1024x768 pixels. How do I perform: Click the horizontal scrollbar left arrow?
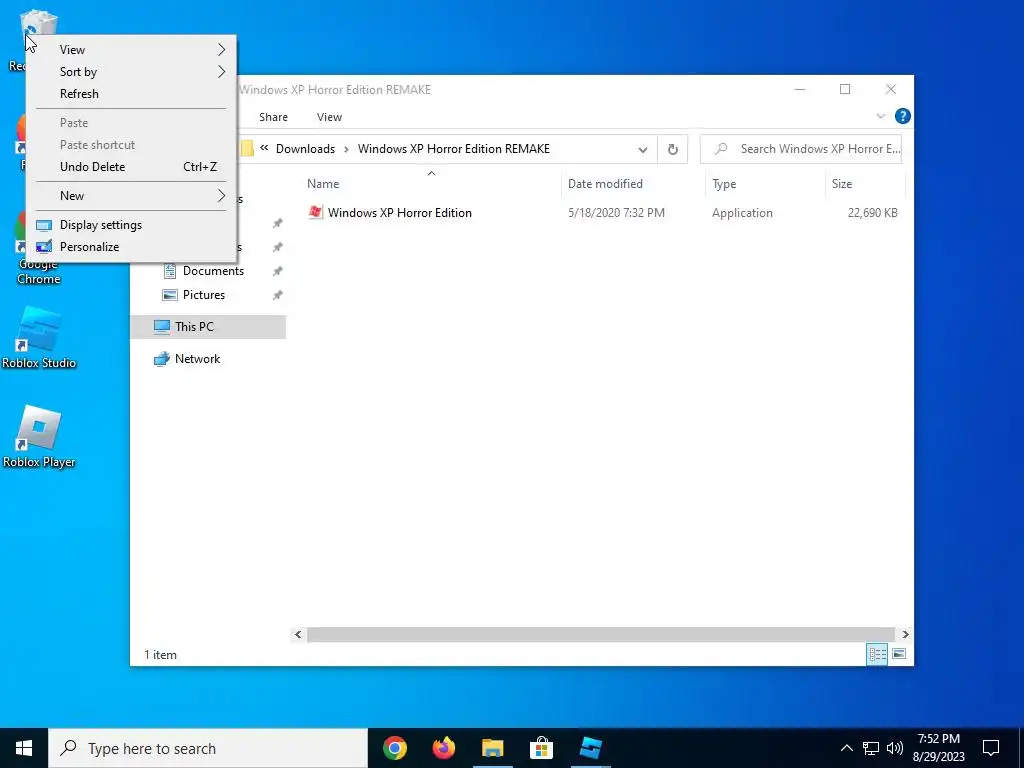point(298,634)
